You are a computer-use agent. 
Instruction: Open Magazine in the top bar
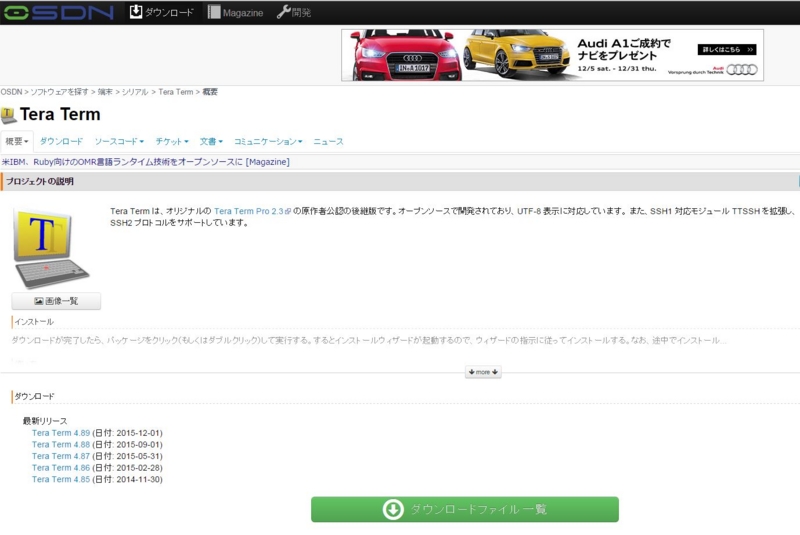point(235,12)
